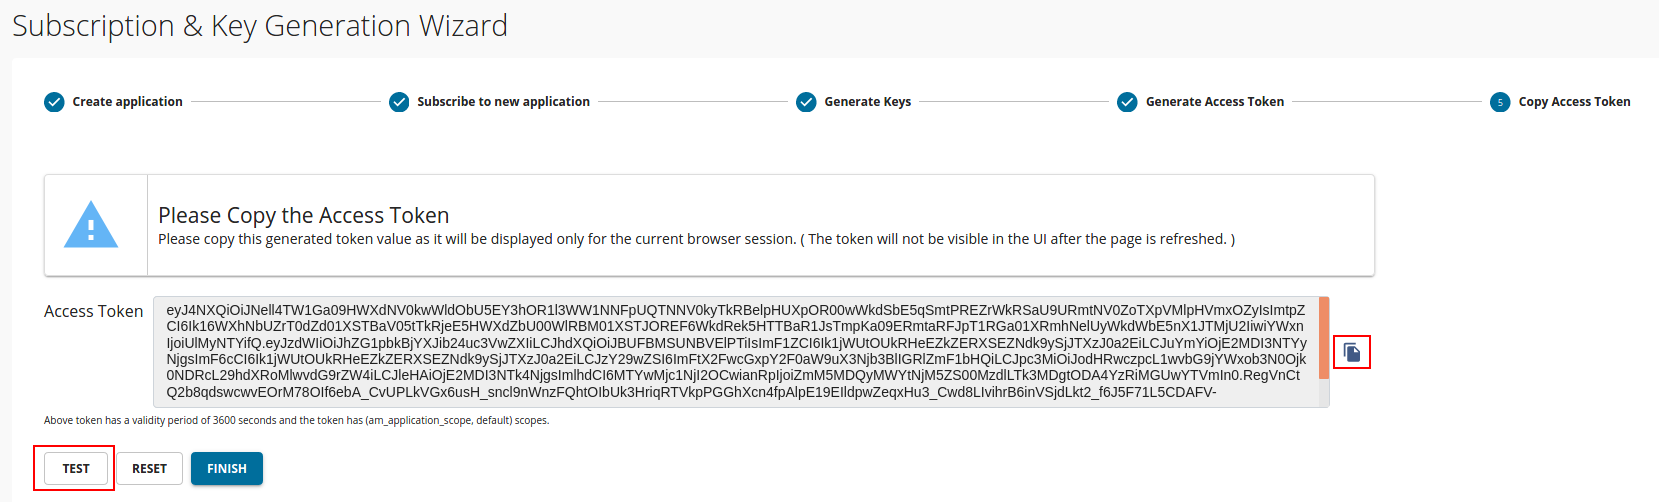Click the orange scrollbar of the token box

point(1324,338)
